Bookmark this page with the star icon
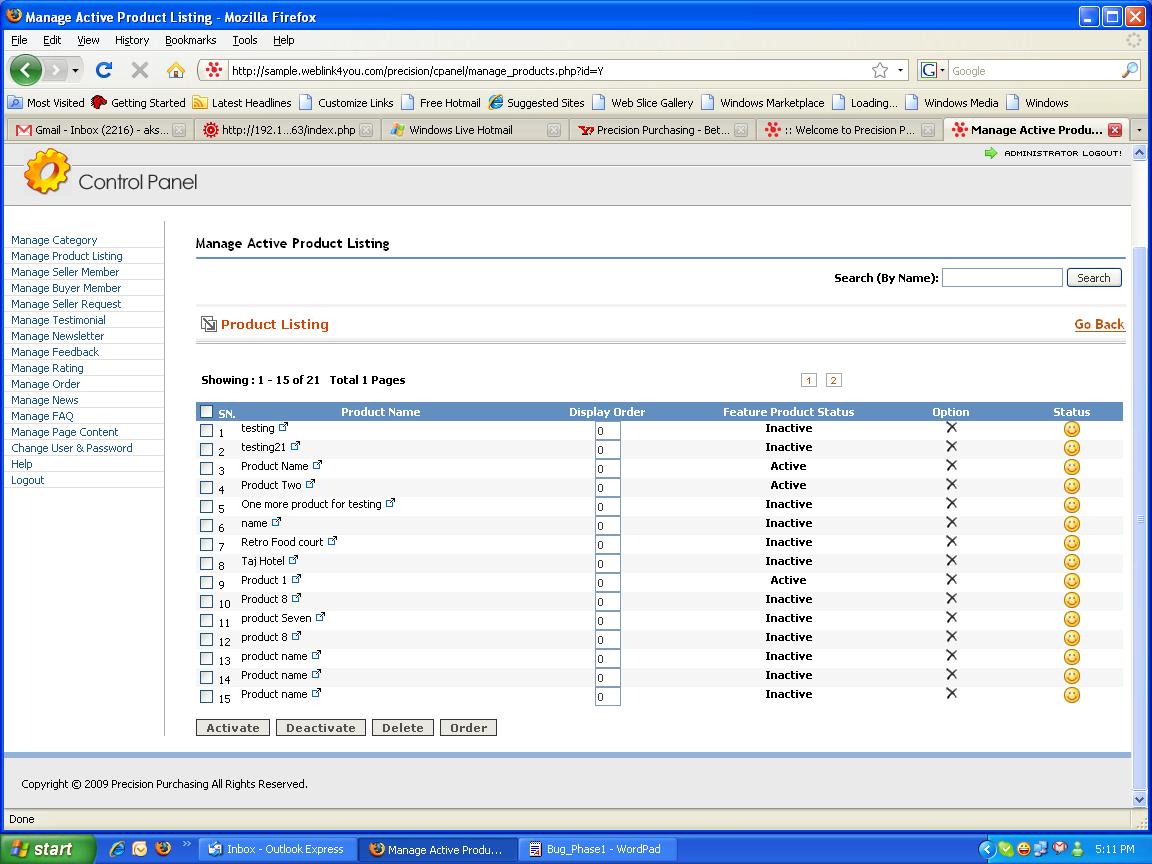This screenshot has height=864, width=1152. click(879, 71)
